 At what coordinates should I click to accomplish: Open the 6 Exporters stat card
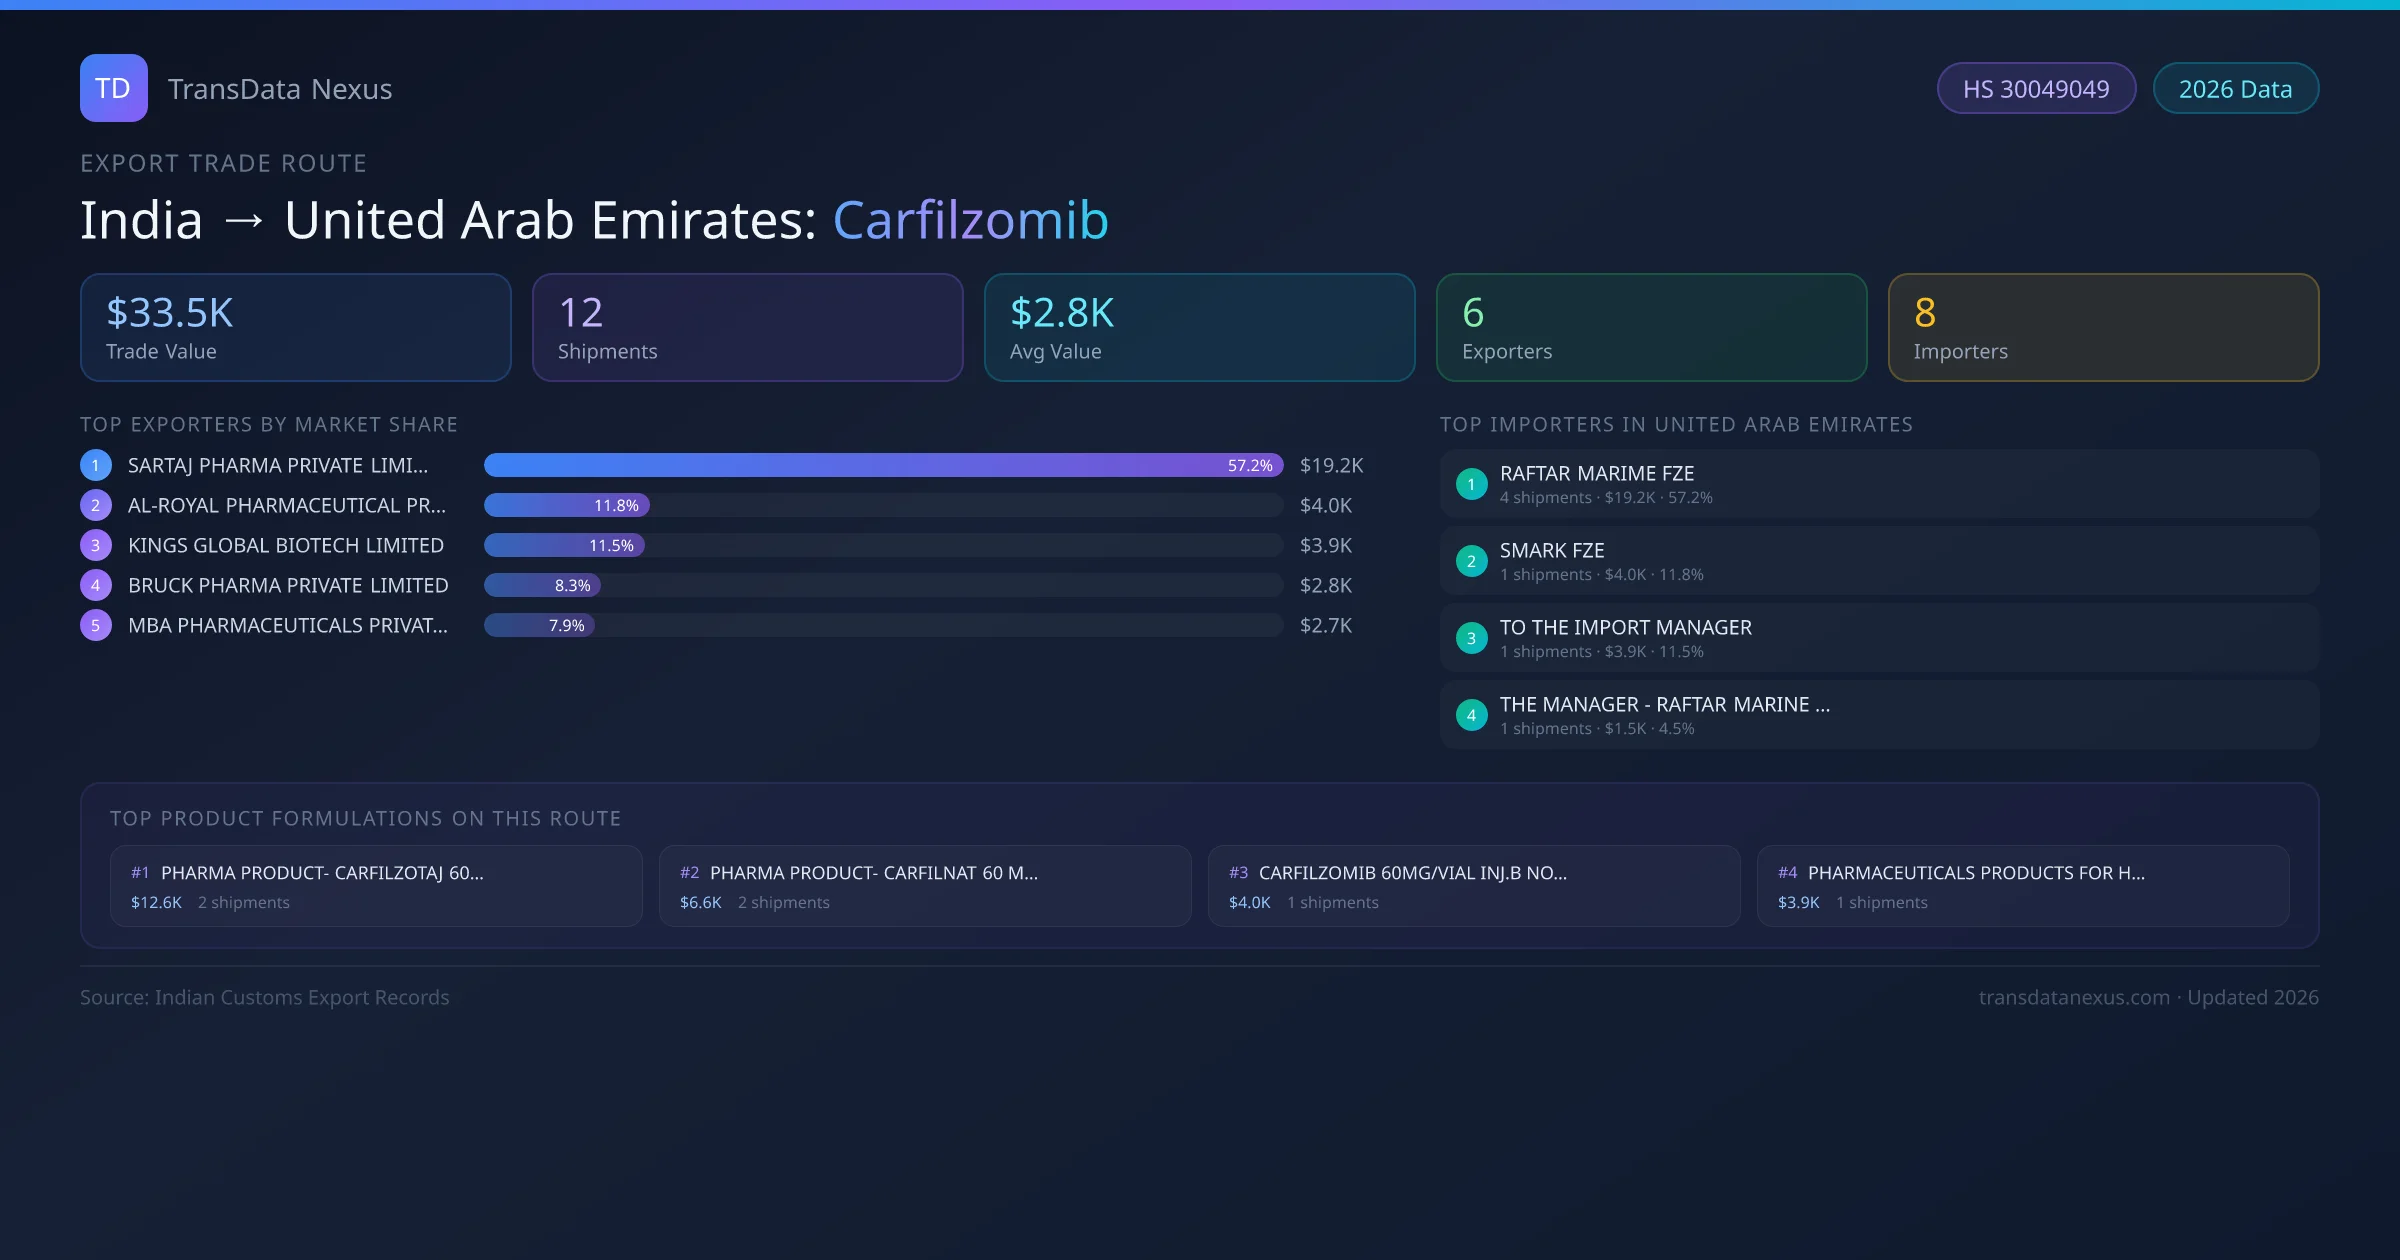point(1651,328)
